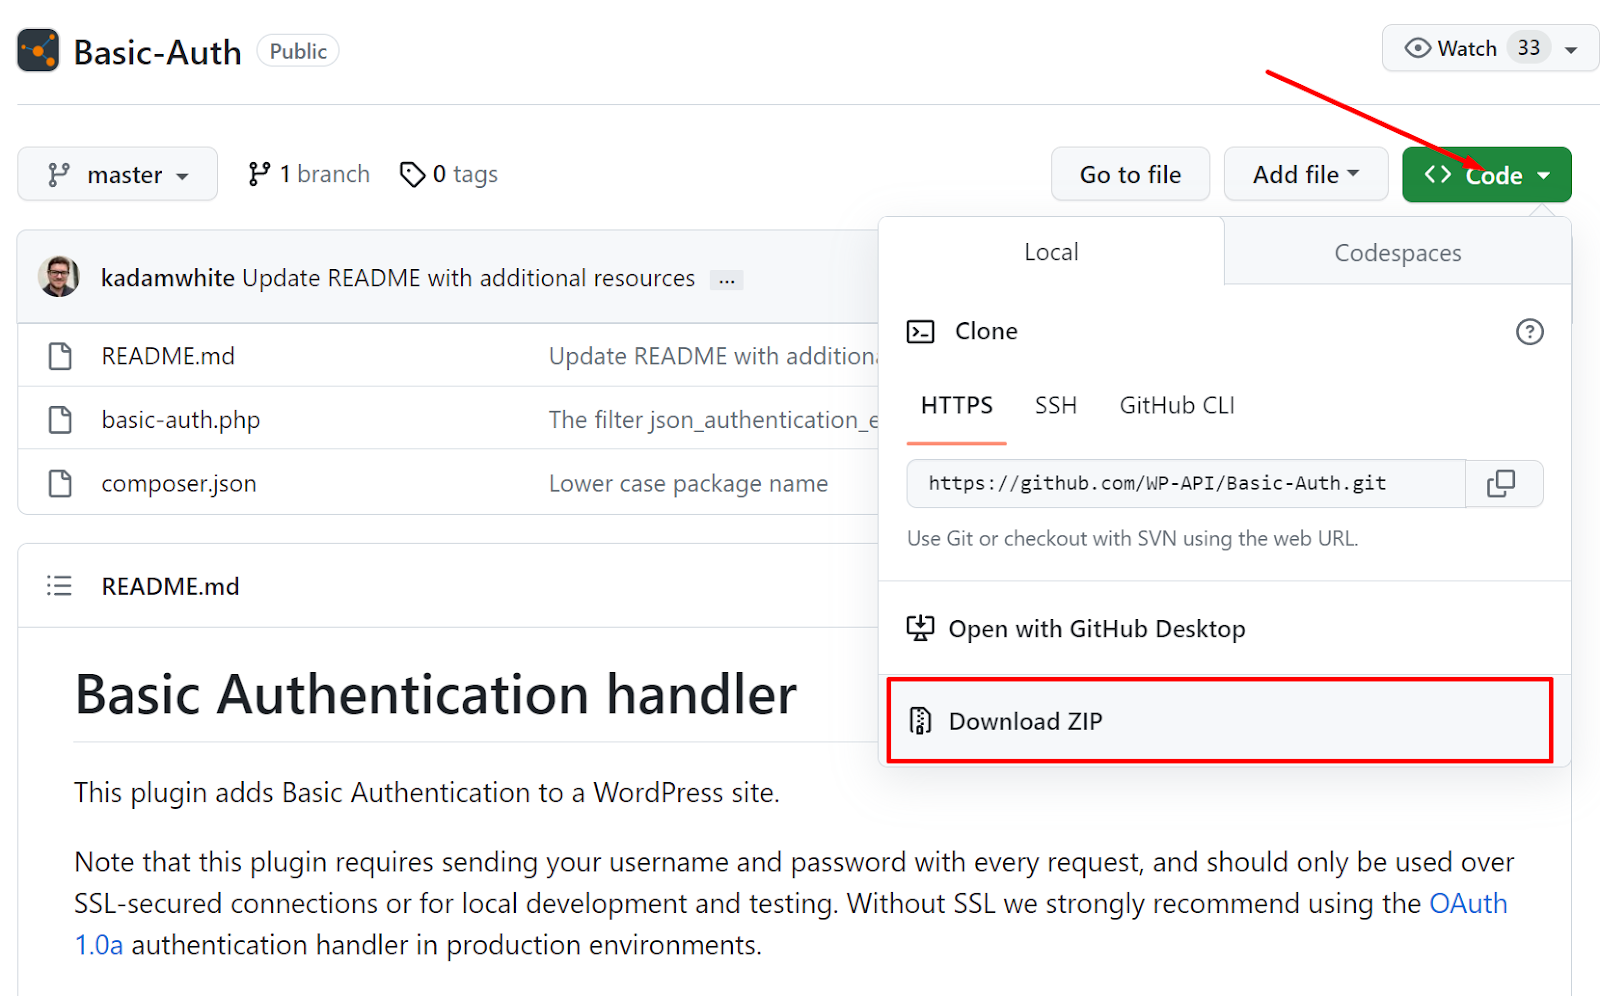Click Open with GitHub Desktop

point(1224,628)
